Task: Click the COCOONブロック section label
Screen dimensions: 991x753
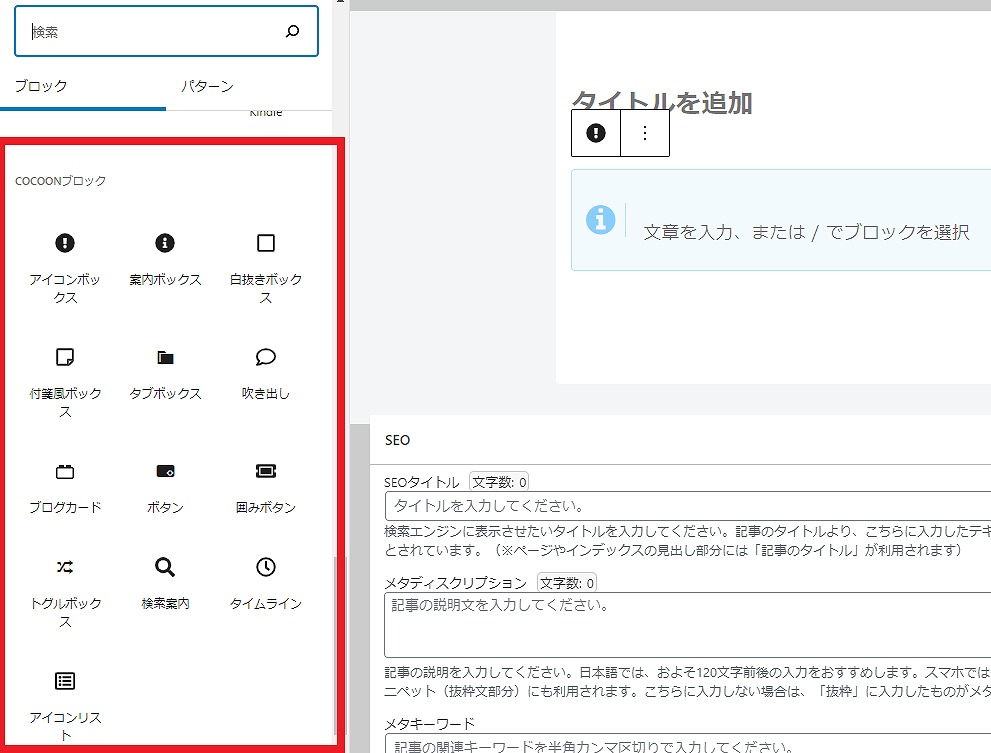Action: [61, 181]
